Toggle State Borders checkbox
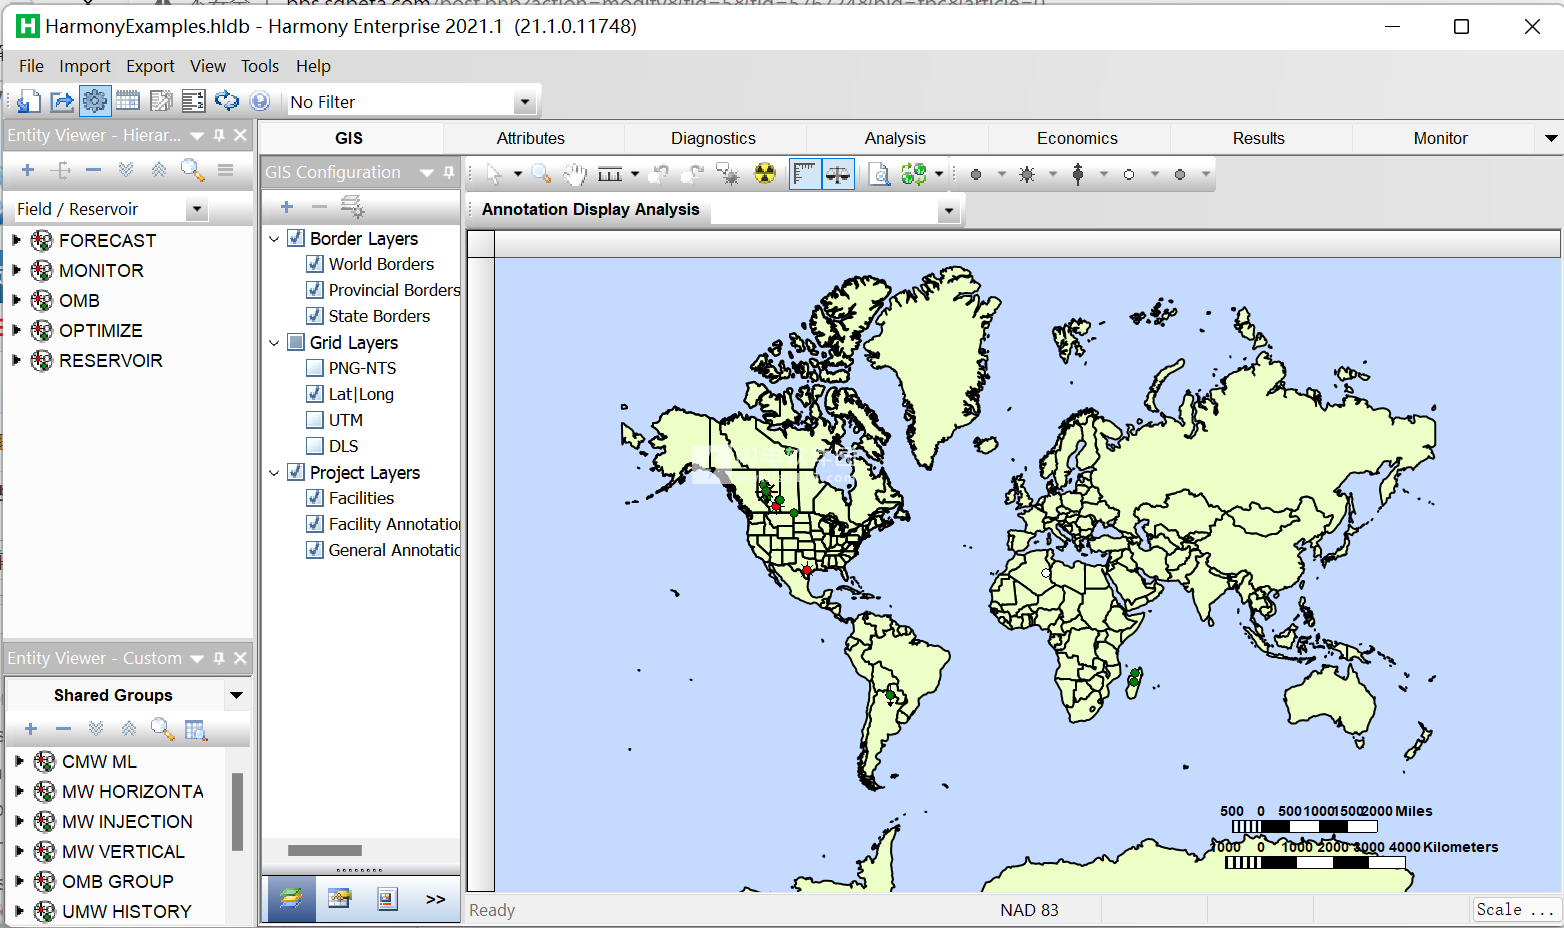 tap(315, 316)
